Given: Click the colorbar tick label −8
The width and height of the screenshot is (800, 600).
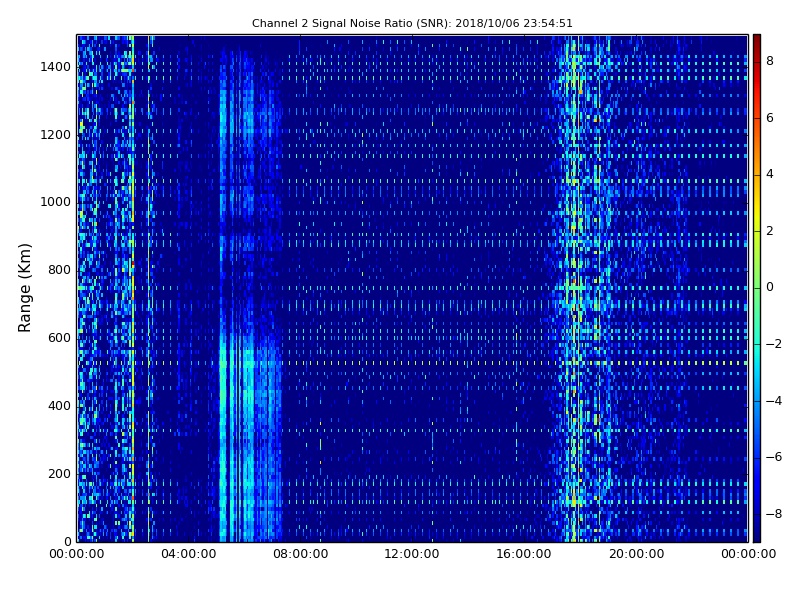Looking at the screenshot, I should pyautogui.click(x=774, y=514).
